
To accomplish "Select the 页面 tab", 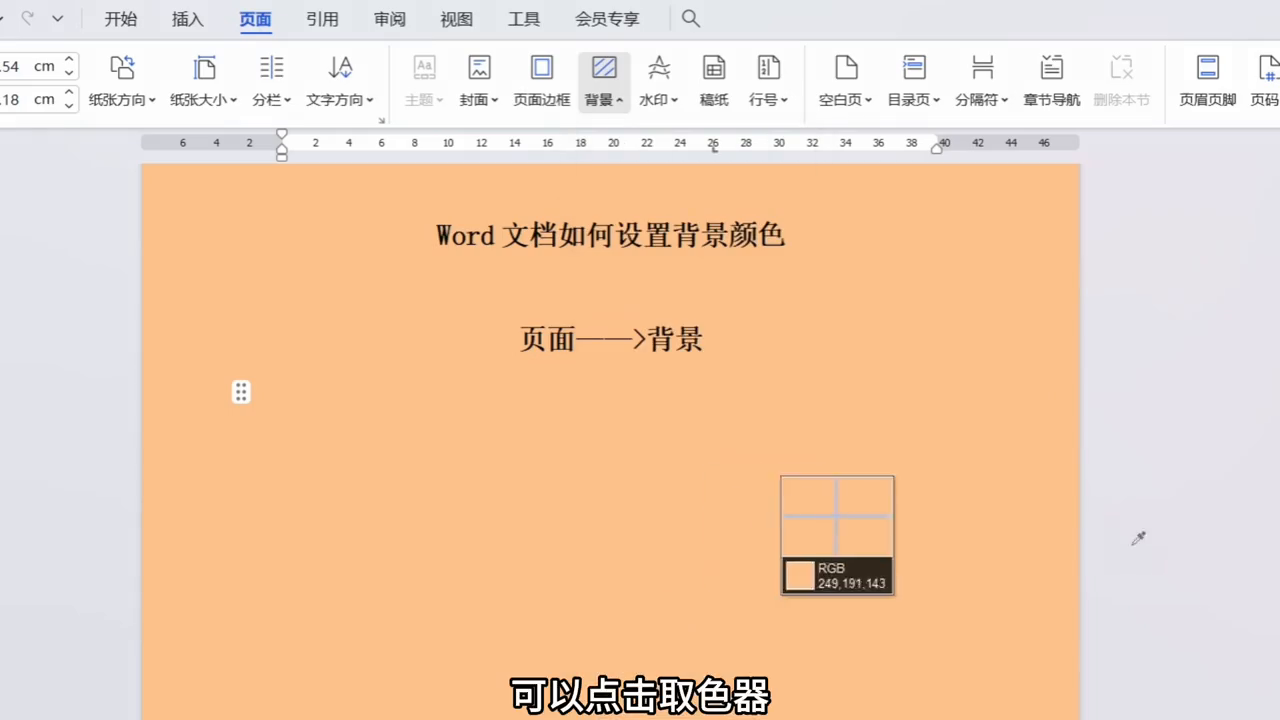I will 255,19.
